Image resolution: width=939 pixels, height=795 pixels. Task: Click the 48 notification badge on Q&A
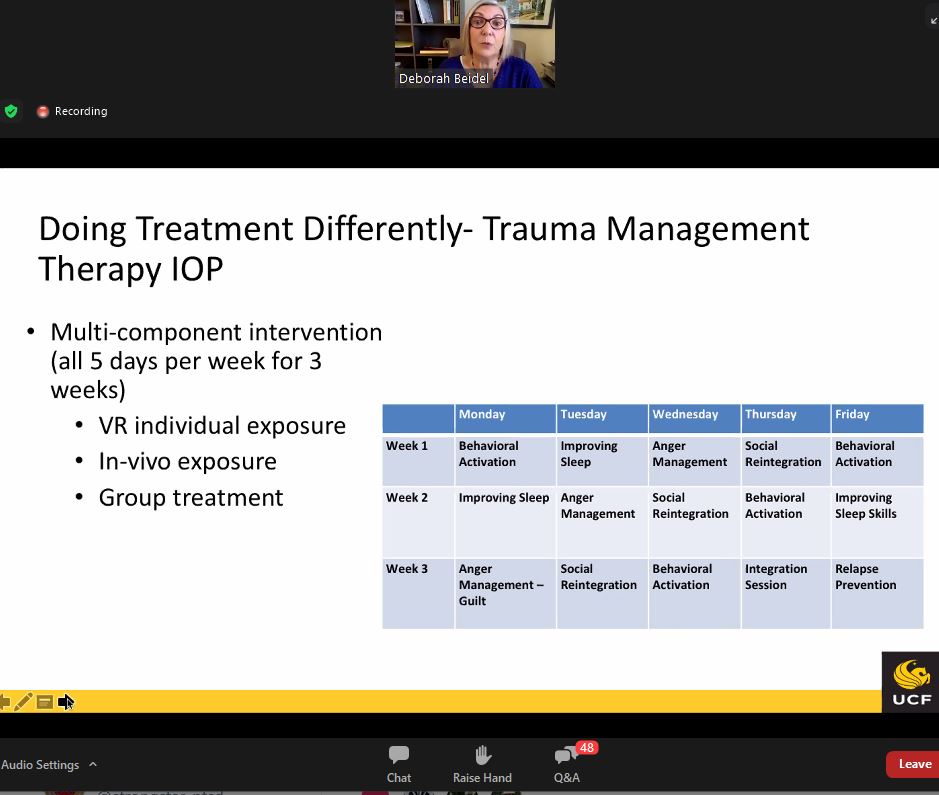click(587, 748)
